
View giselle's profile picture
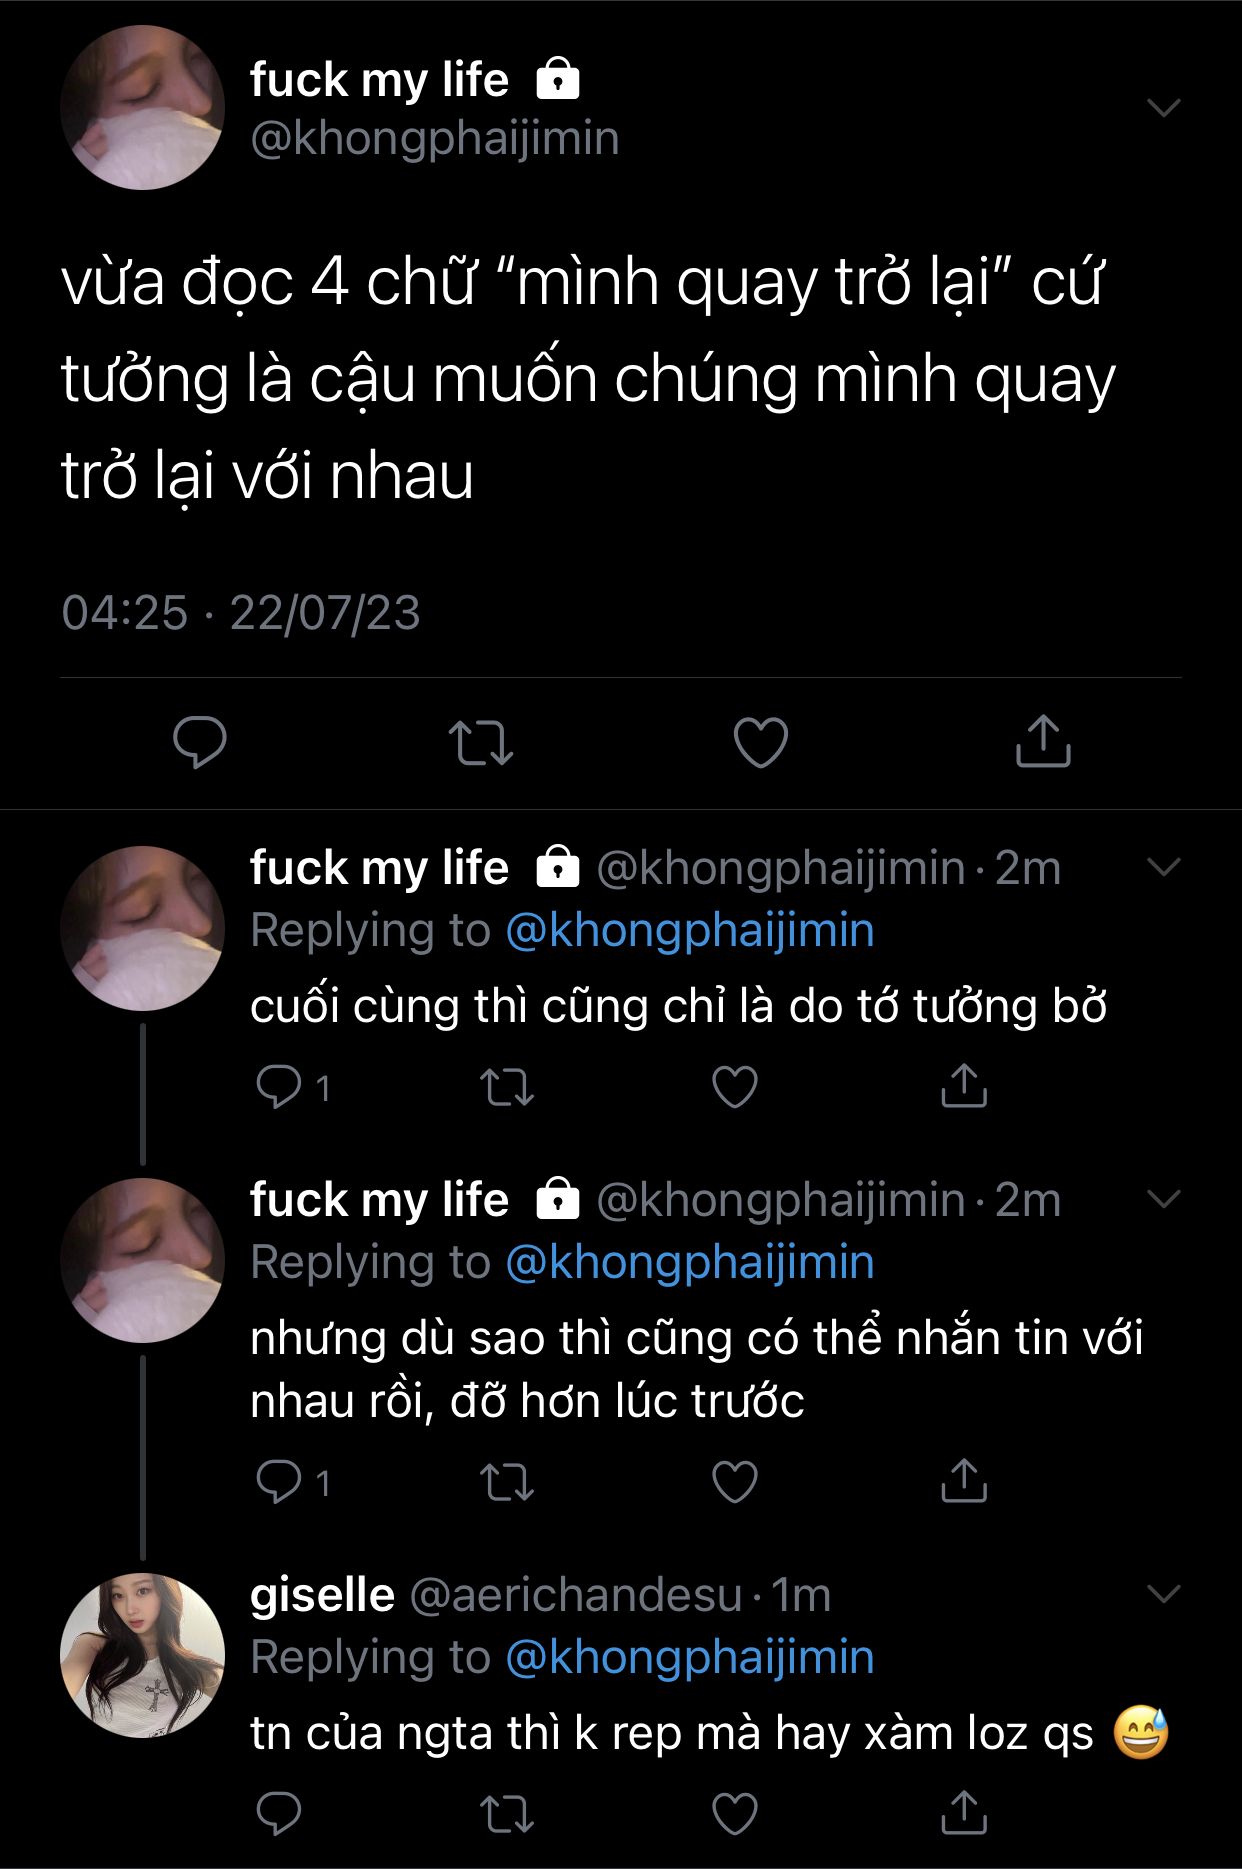point(142,1655)
